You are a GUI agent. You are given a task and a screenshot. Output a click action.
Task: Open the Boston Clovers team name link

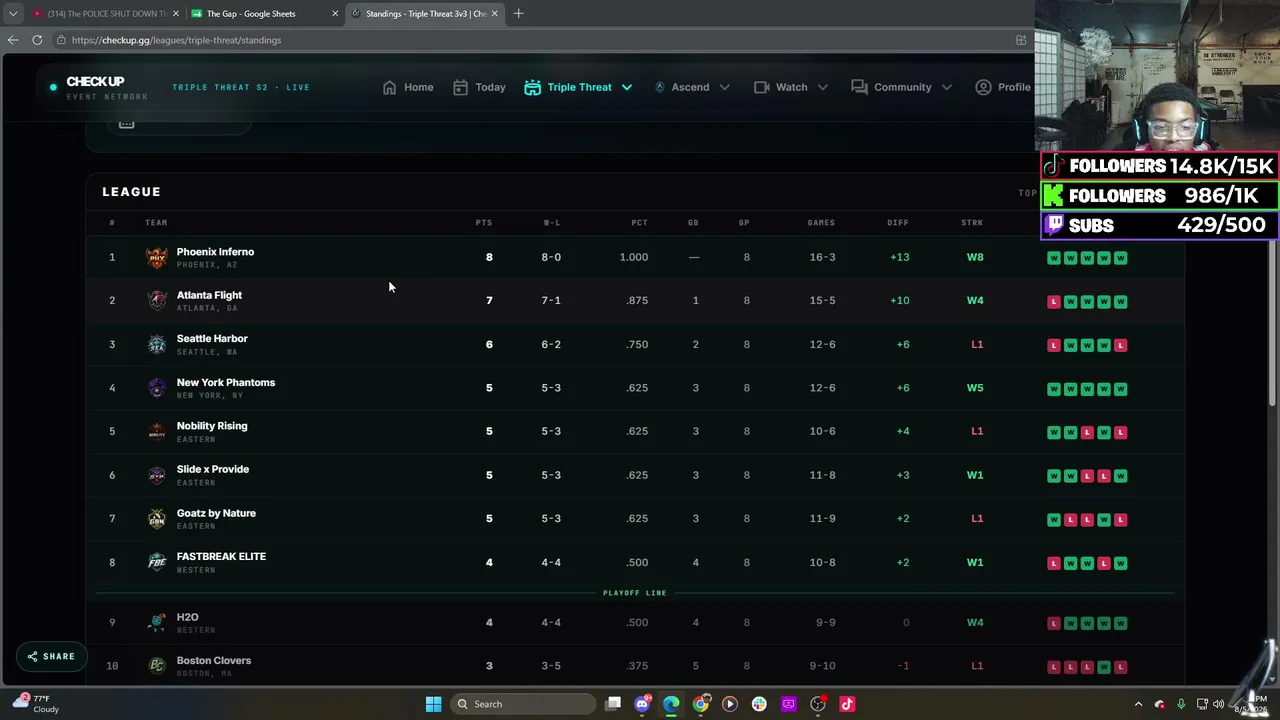pyautogui.click(x=214, y=661)
